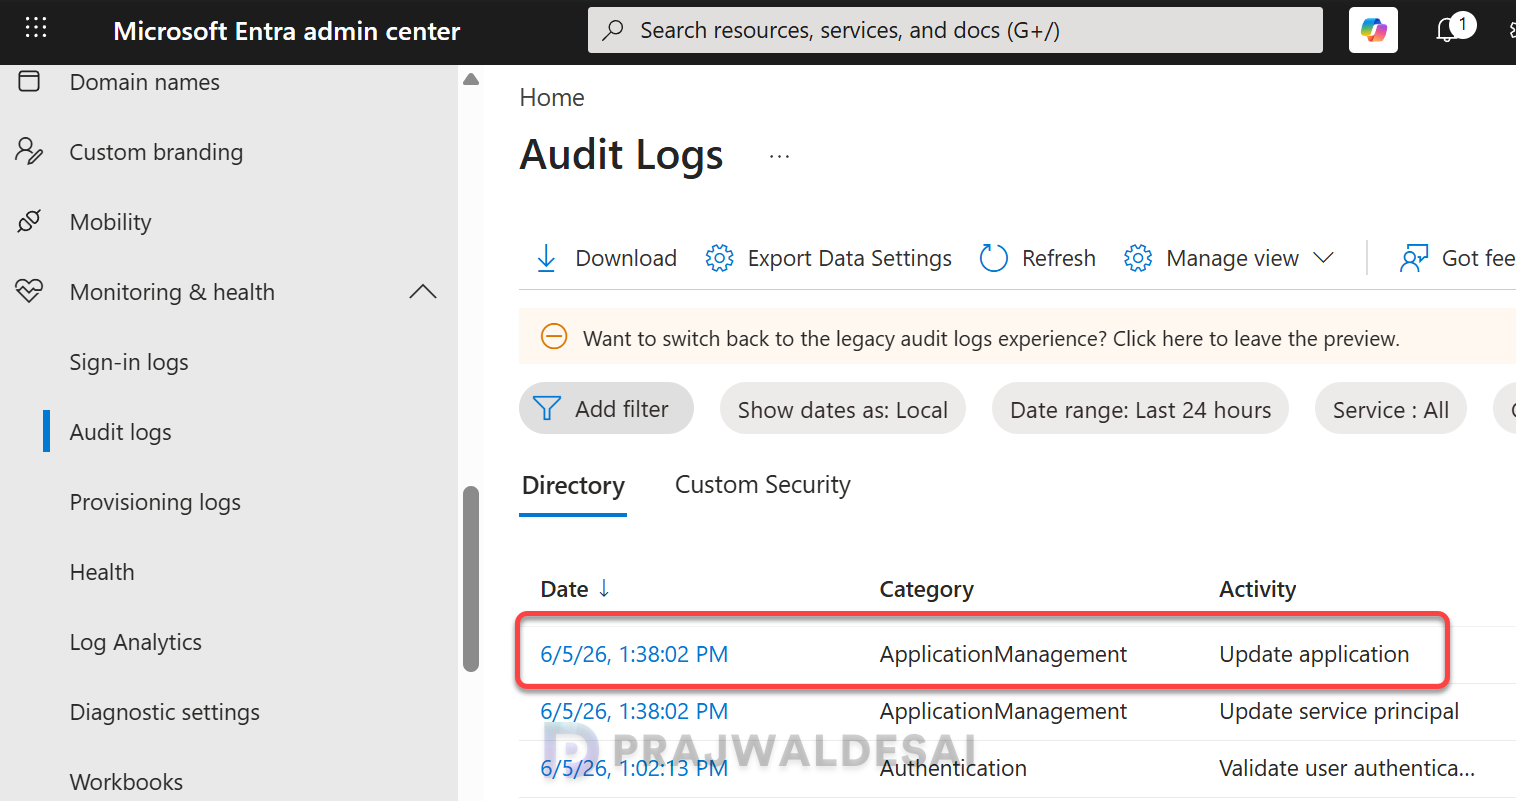Sort by the Date column arrow
Viewport: 1516px width, 801px height.
coord(604,588)
